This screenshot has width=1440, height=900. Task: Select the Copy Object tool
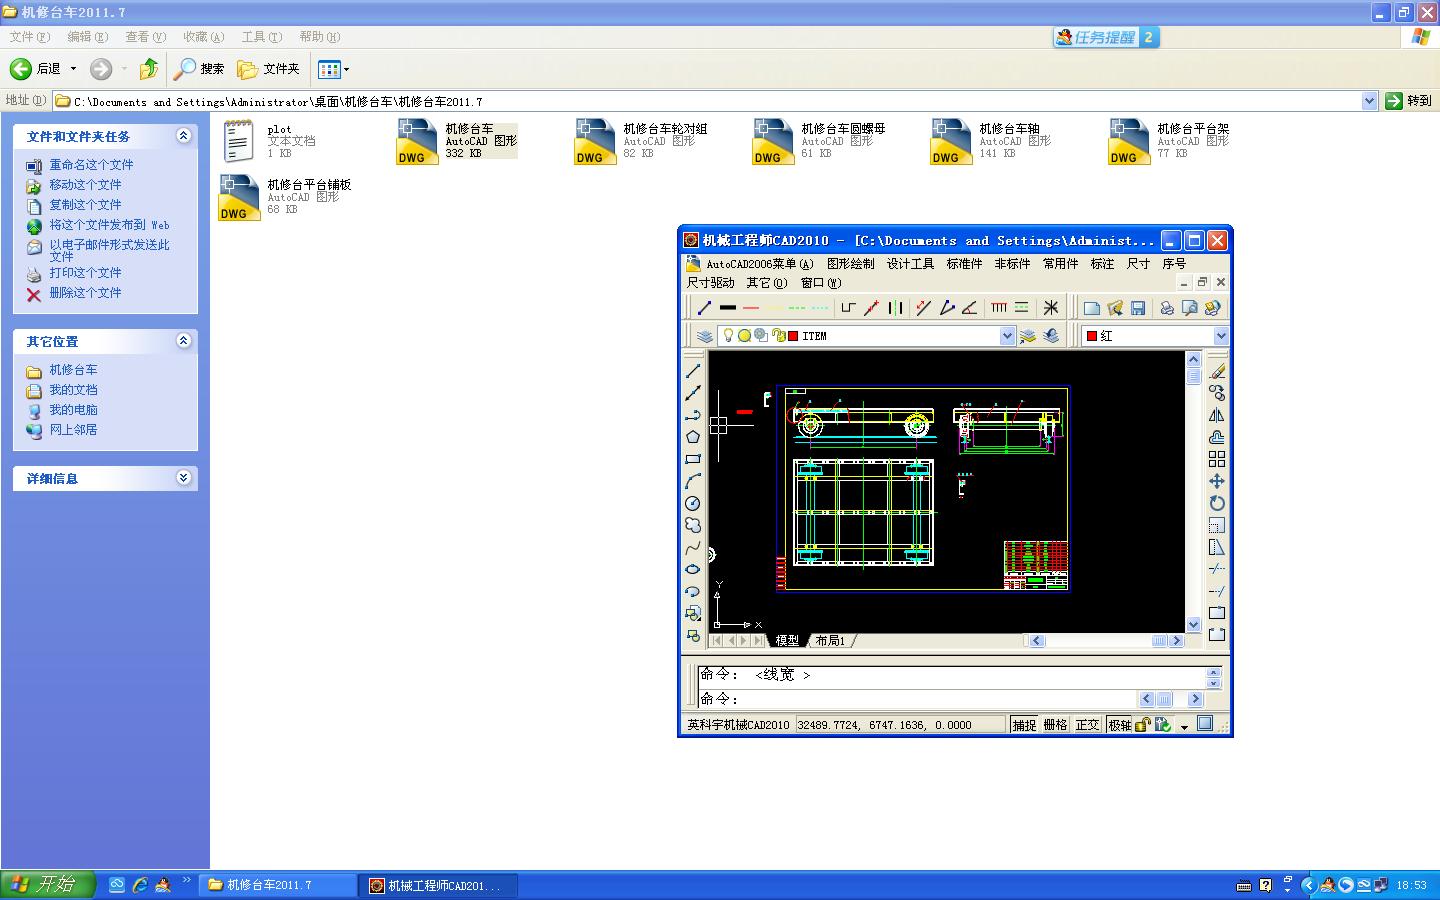[x=1217, y=393]
